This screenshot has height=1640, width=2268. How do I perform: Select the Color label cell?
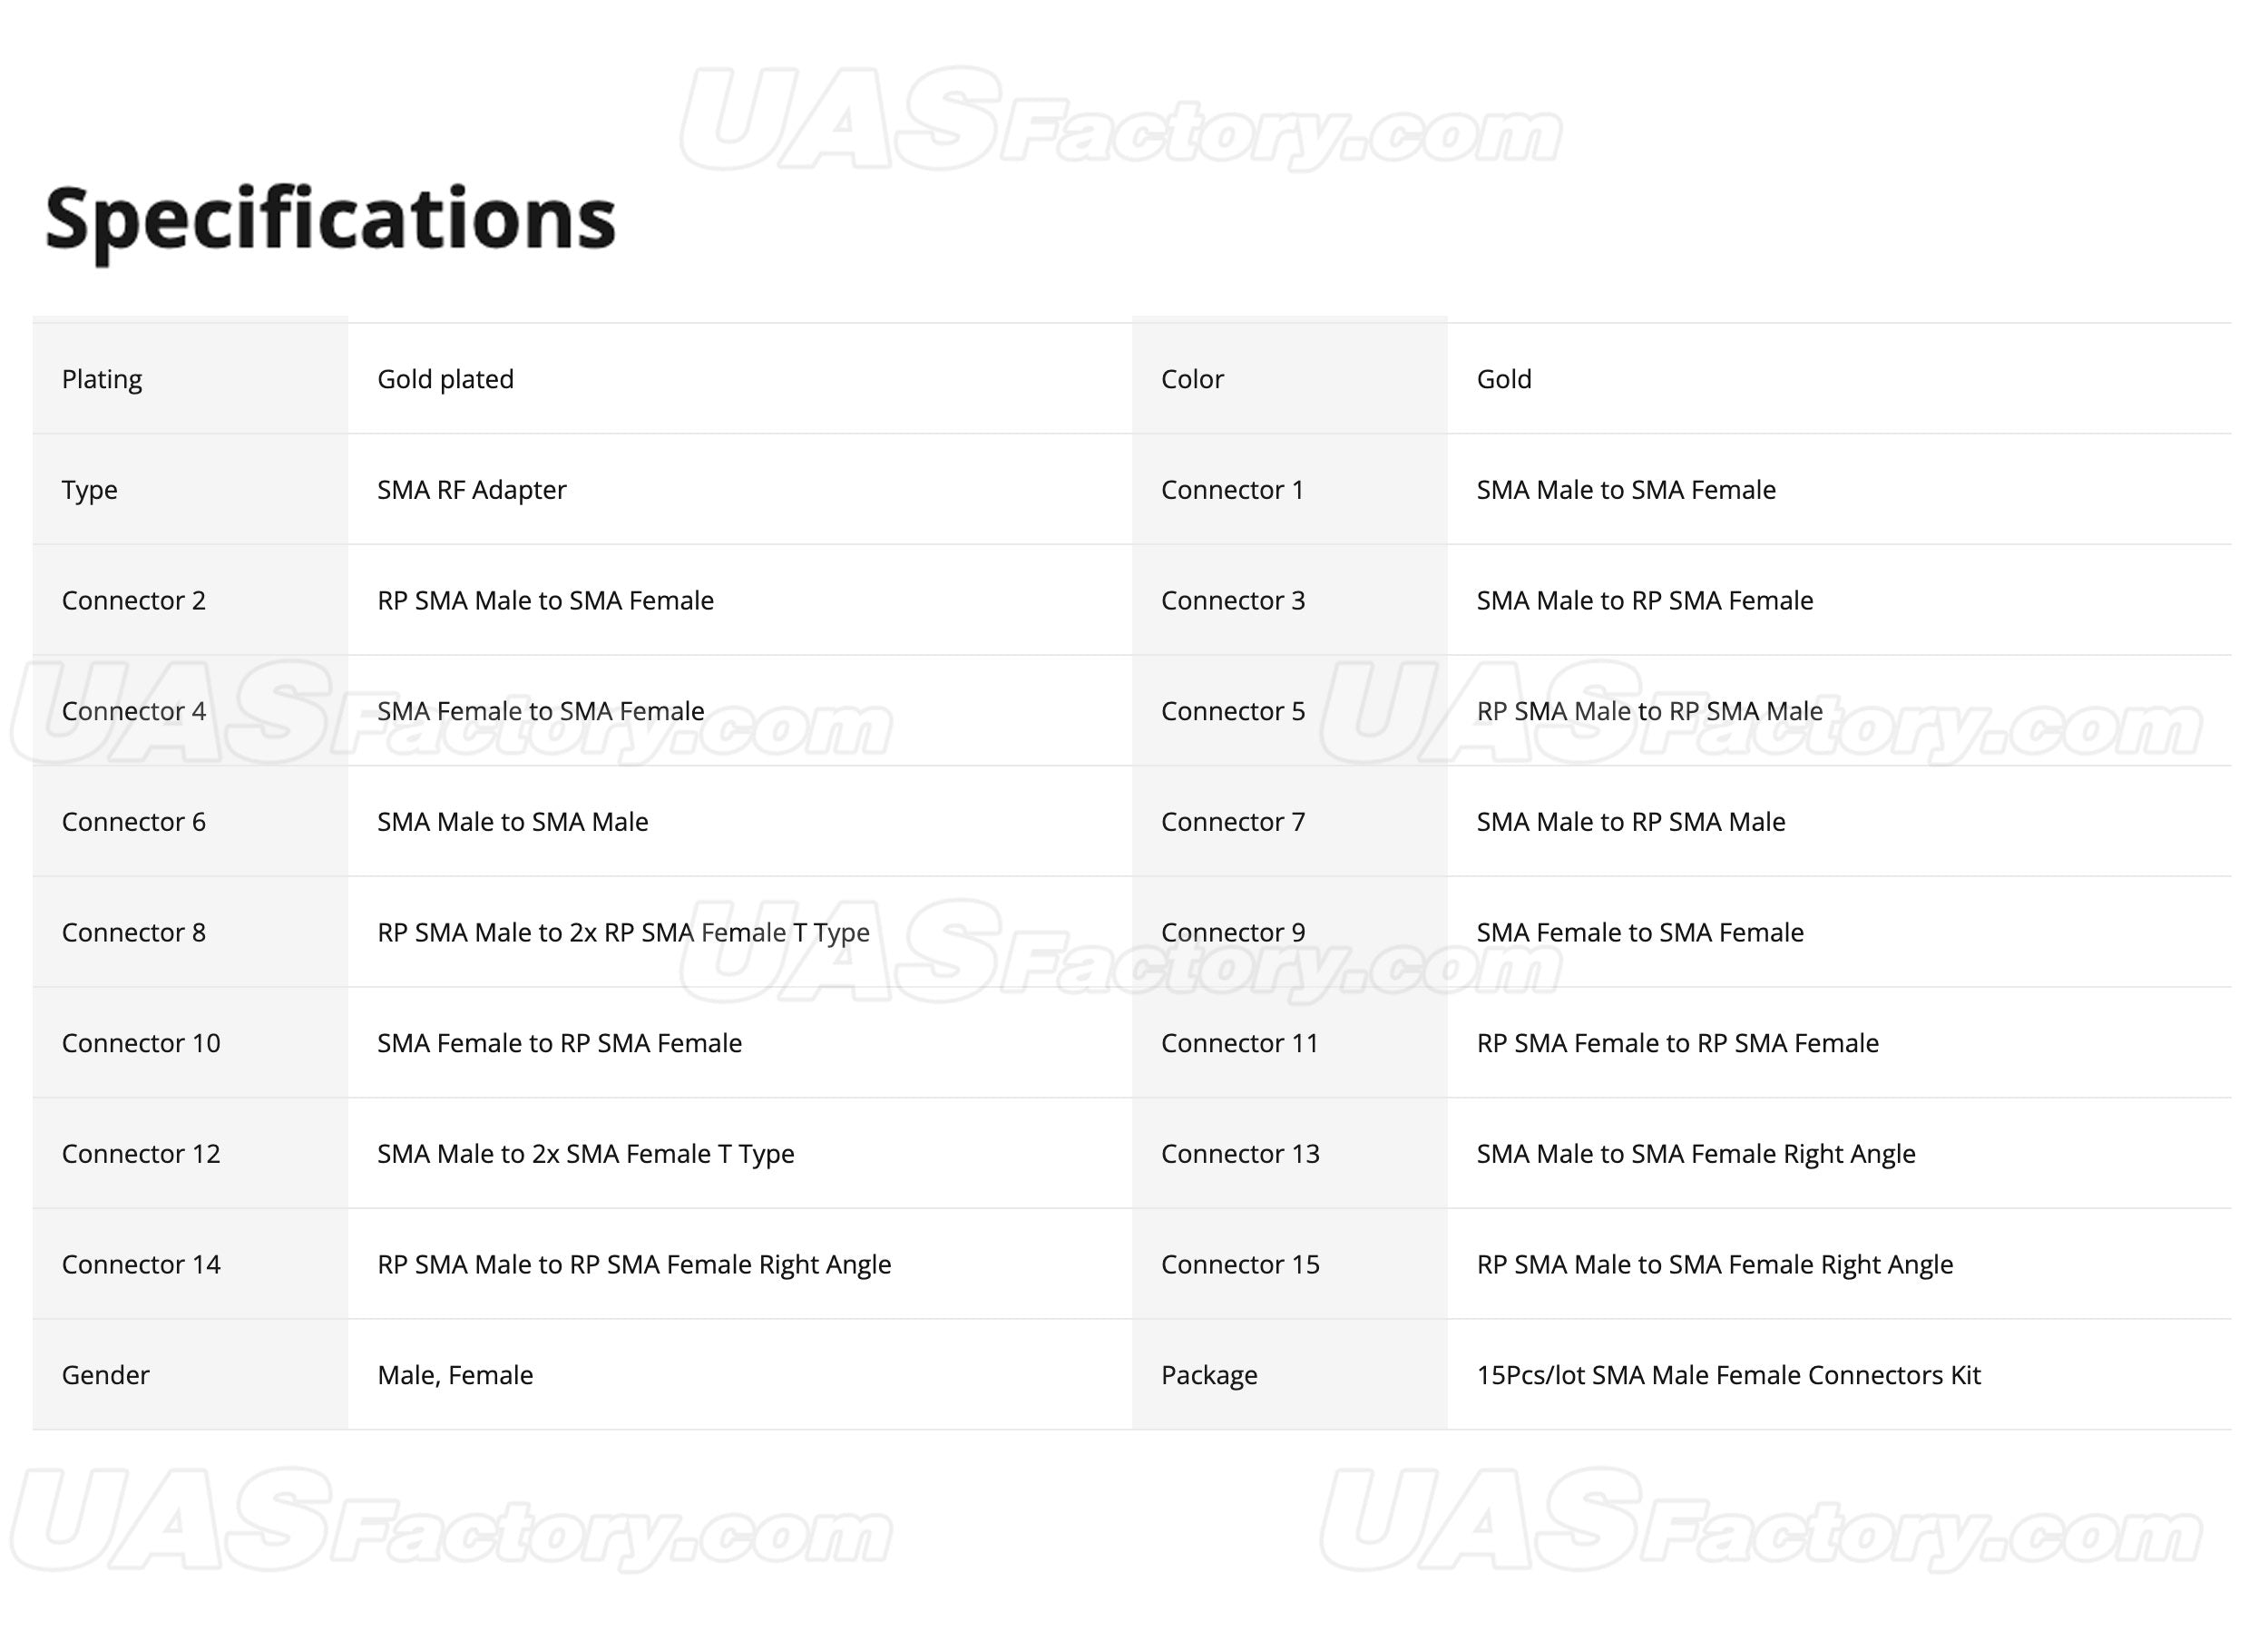[1289, 379]
